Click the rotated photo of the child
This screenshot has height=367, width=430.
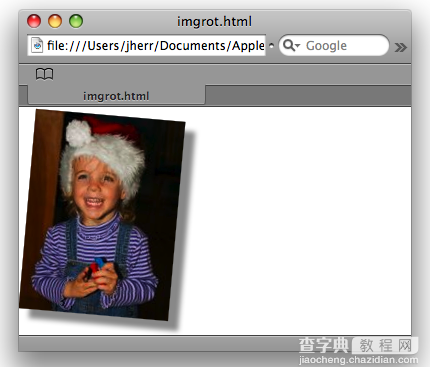(x=102, y=215)
